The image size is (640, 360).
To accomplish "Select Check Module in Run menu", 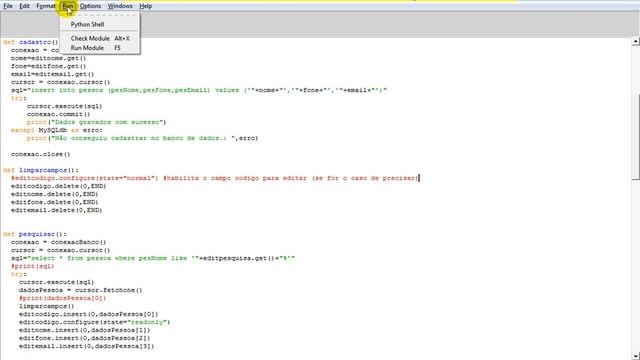I will (100, 38).
